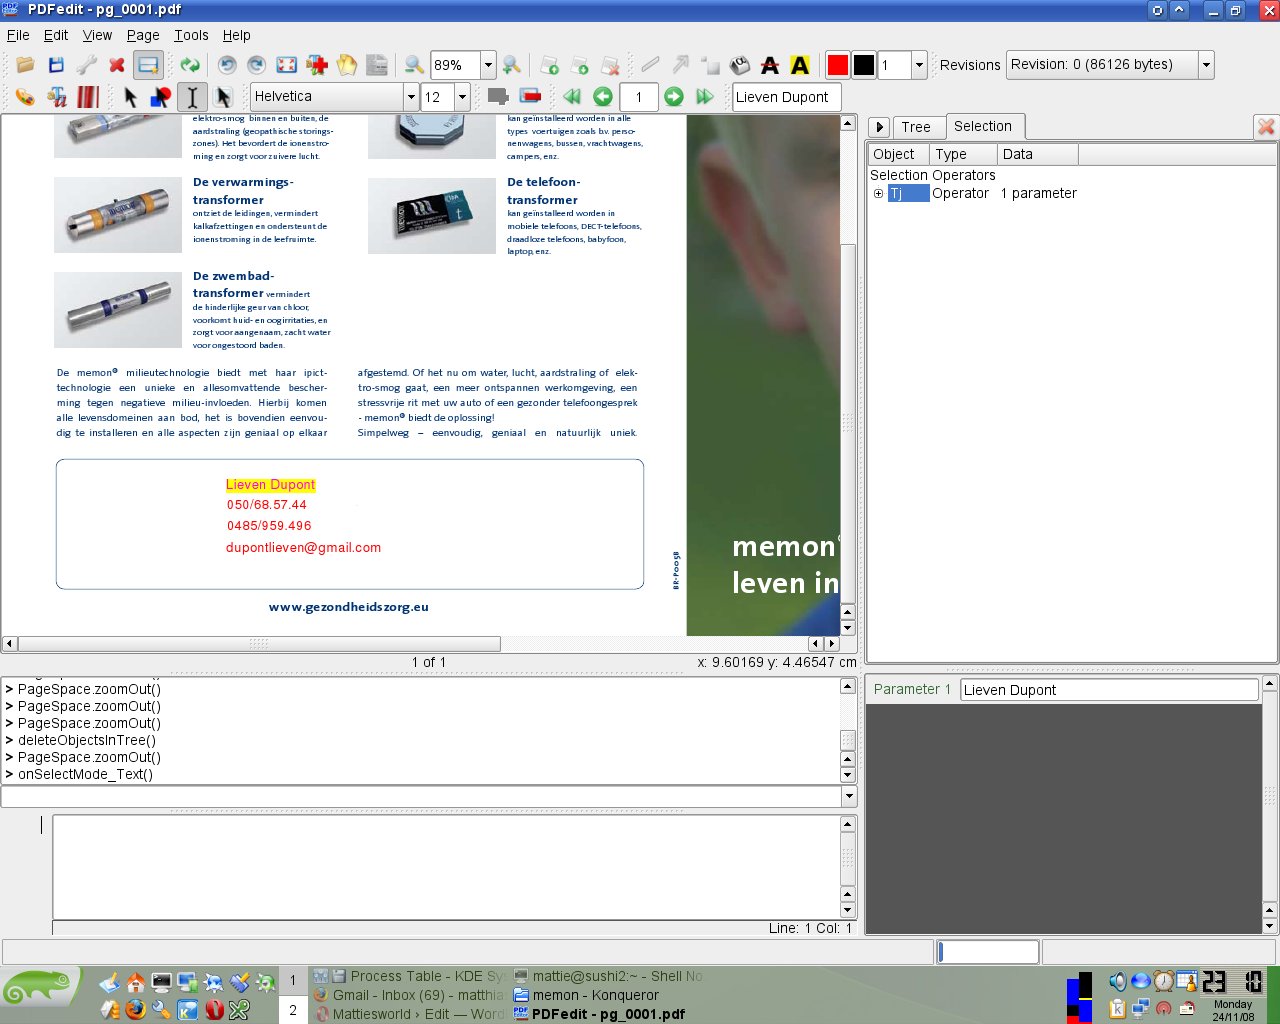Open the font size 12 dropdown

click(x=462, y=97)
